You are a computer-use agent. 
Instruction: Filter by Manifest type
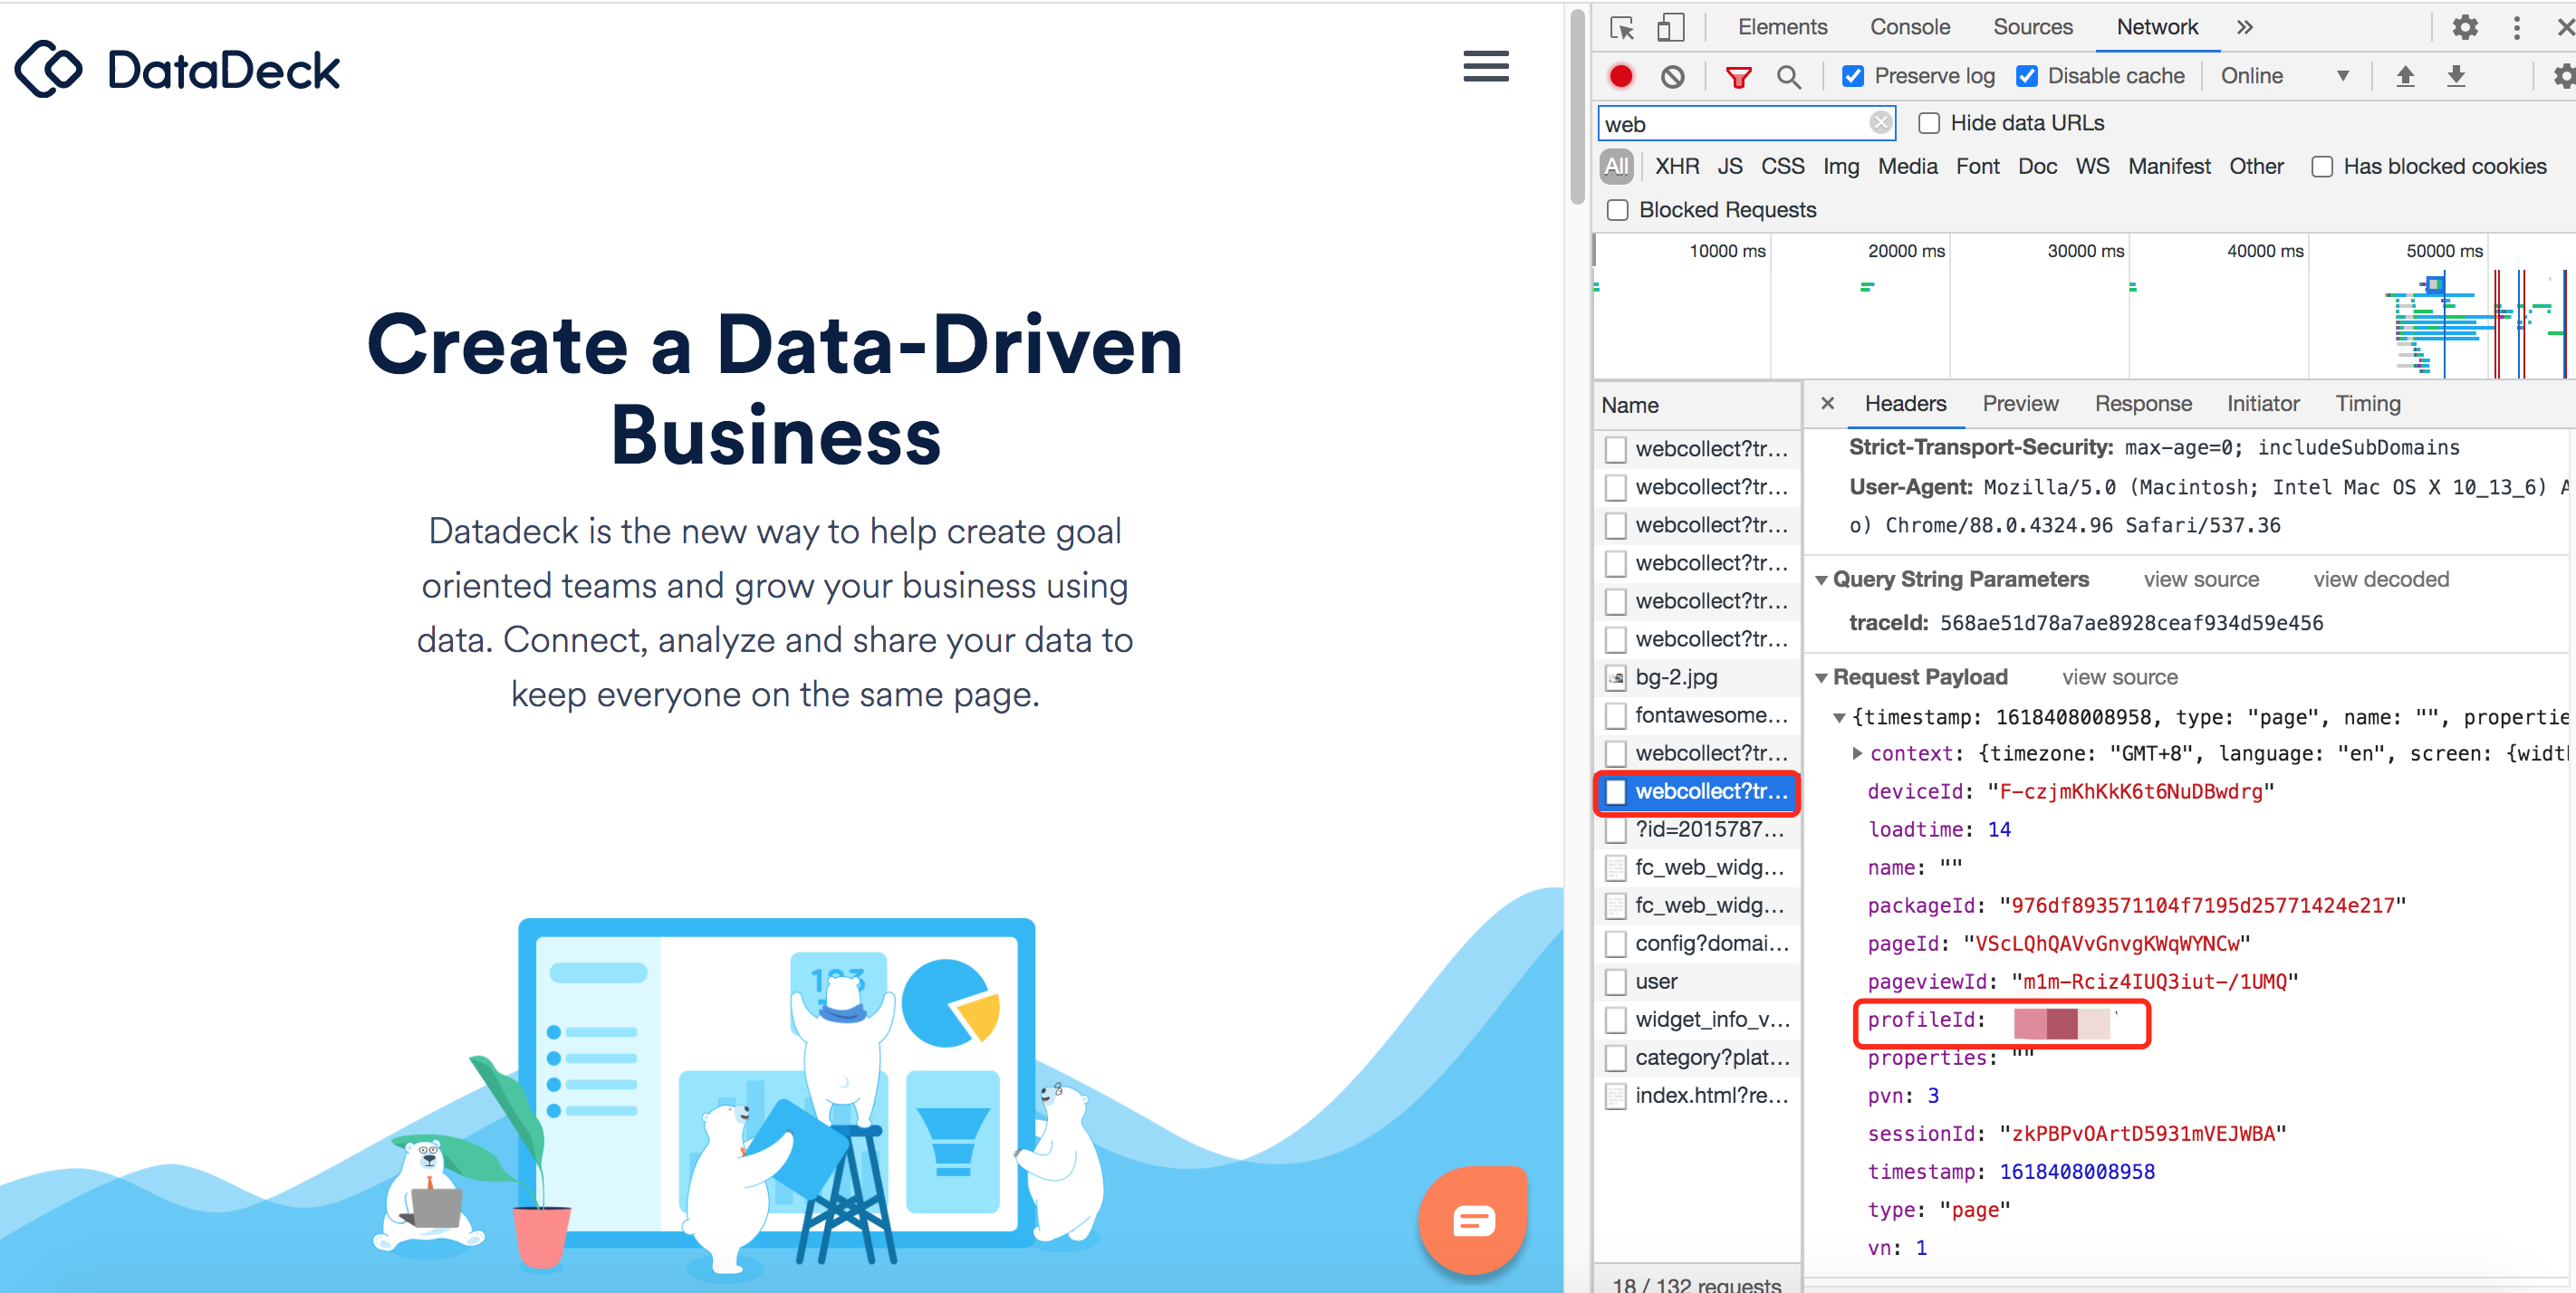[x=2169, y=166]
